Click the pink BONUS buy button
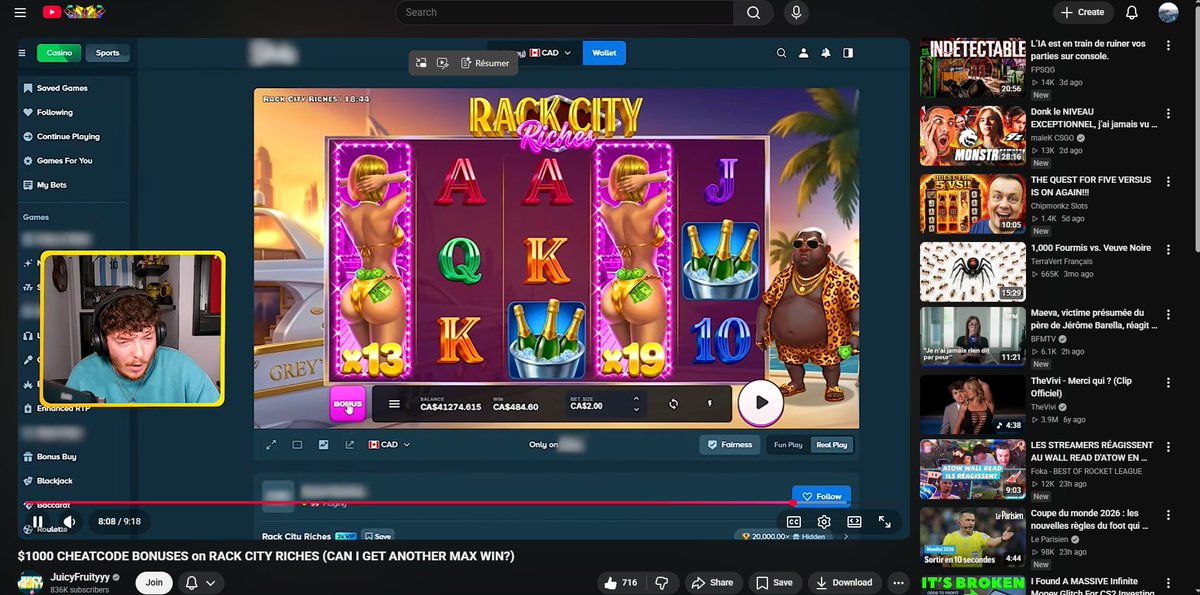This screenshot has width=1200, height=595. click(348, 404)
